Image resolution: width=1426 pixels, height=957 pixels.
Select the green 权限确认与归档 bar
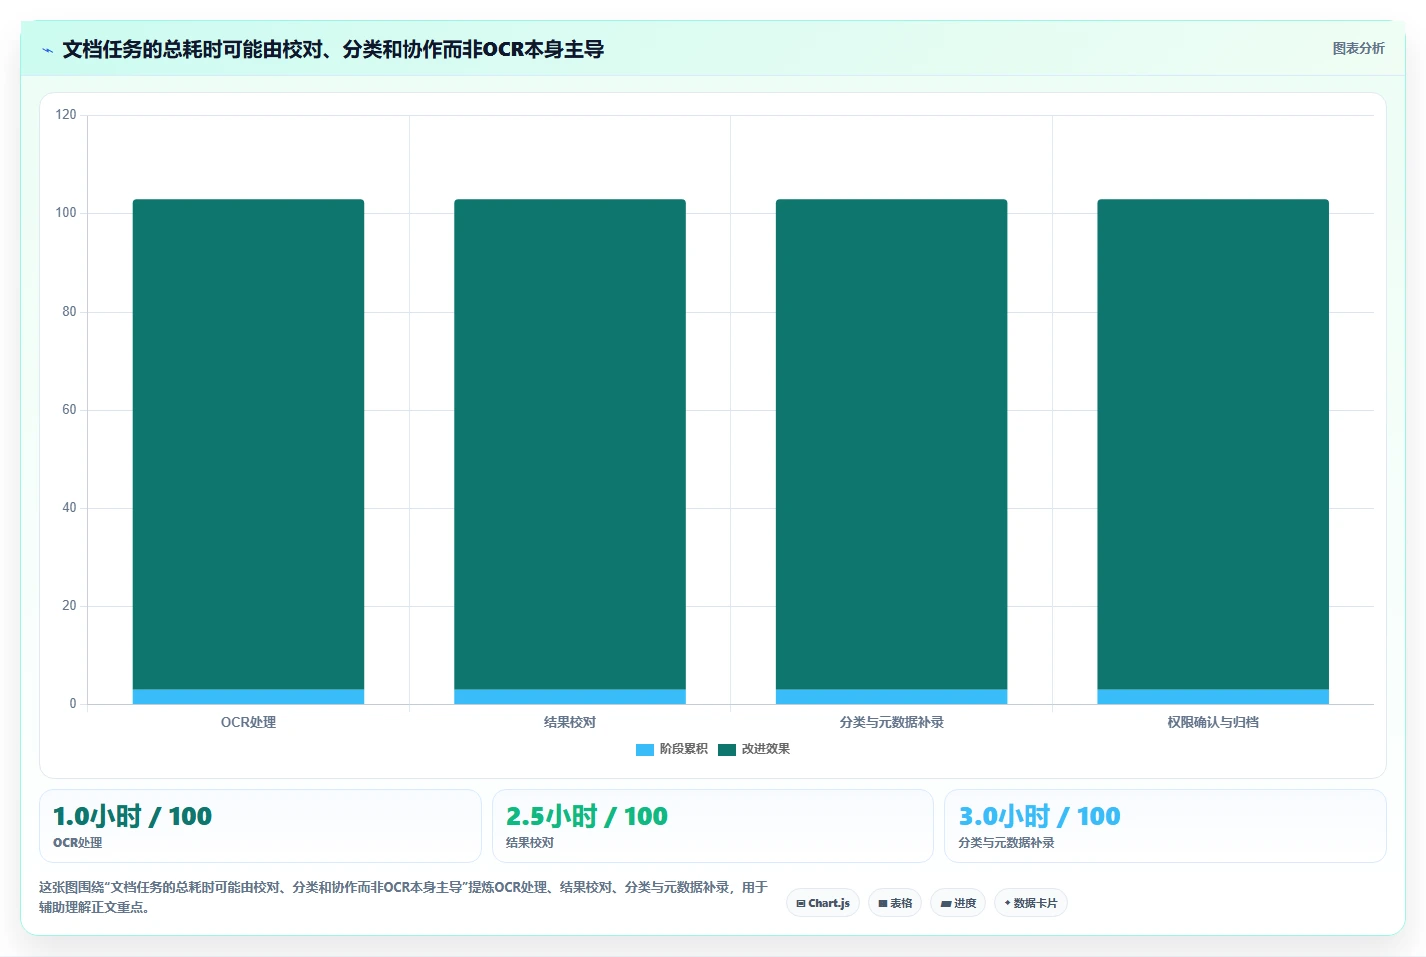point(1213,444)
